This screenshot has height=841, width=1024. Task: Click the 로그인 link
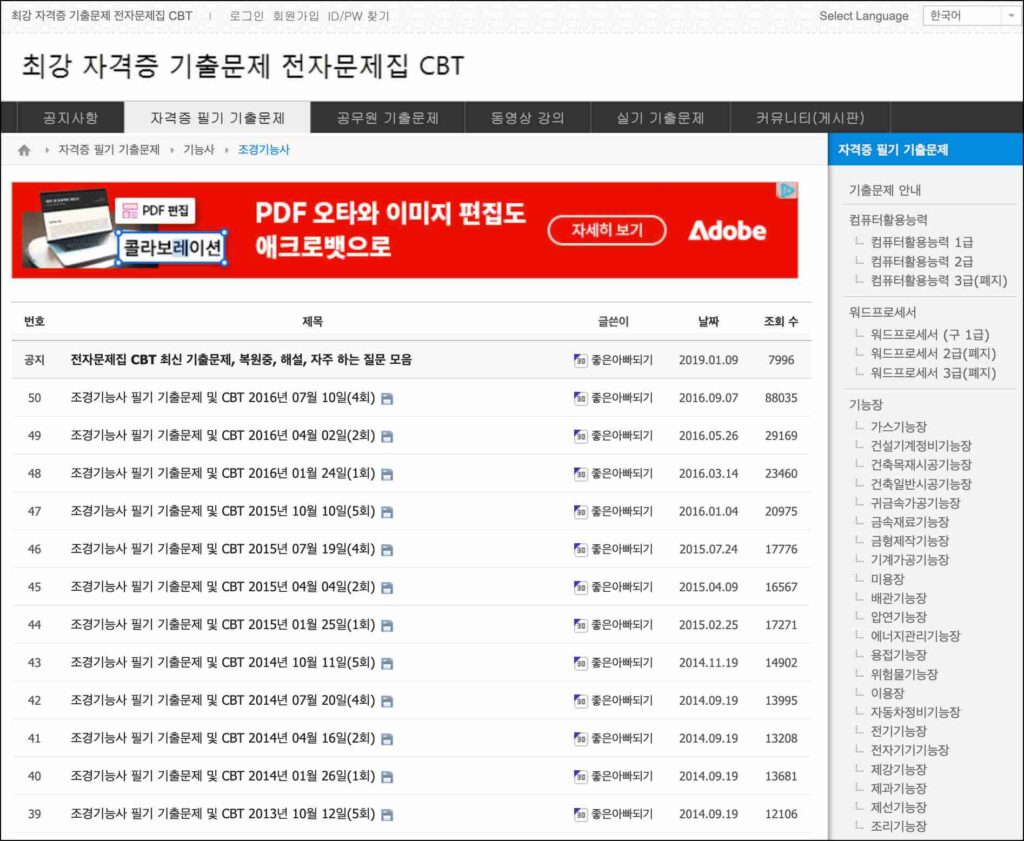click(246, 16)
